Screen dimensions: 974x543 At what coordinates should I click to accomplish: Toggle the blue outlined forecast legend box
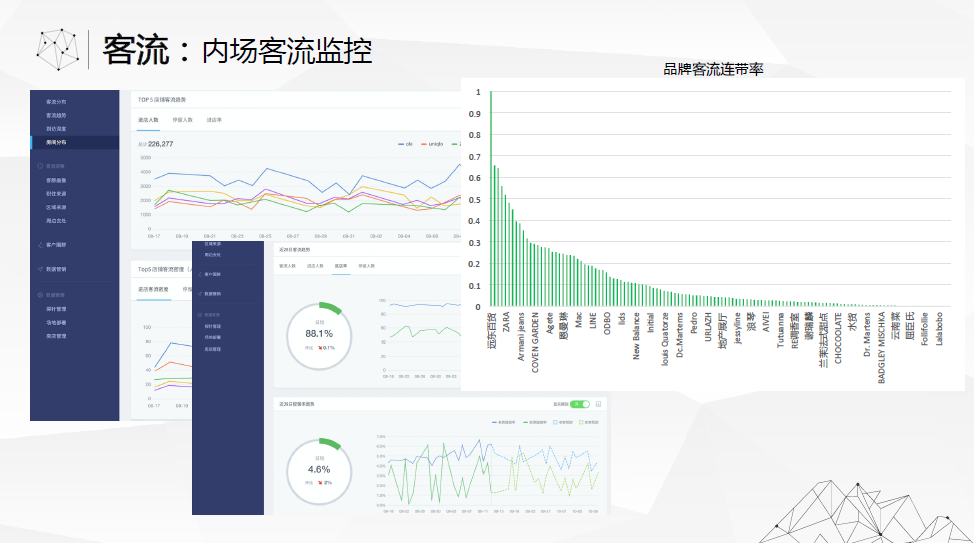point(555,422)
